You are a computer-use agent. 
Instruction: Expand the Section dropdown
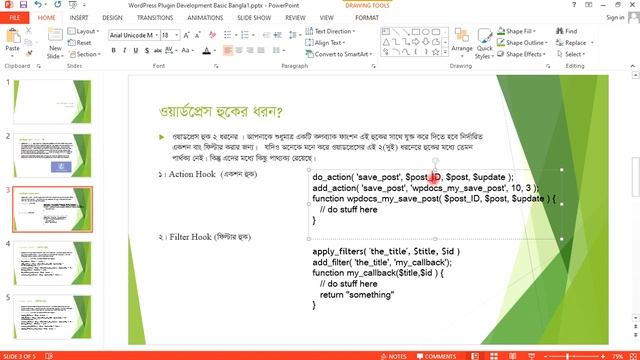point(84,54)
